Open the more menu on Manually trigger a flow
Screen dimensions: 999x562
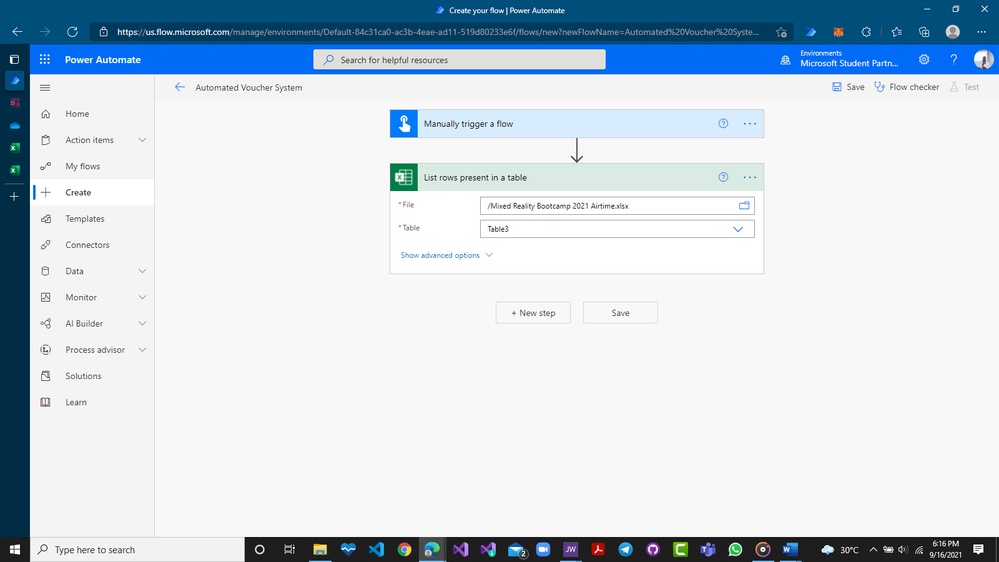750,124
